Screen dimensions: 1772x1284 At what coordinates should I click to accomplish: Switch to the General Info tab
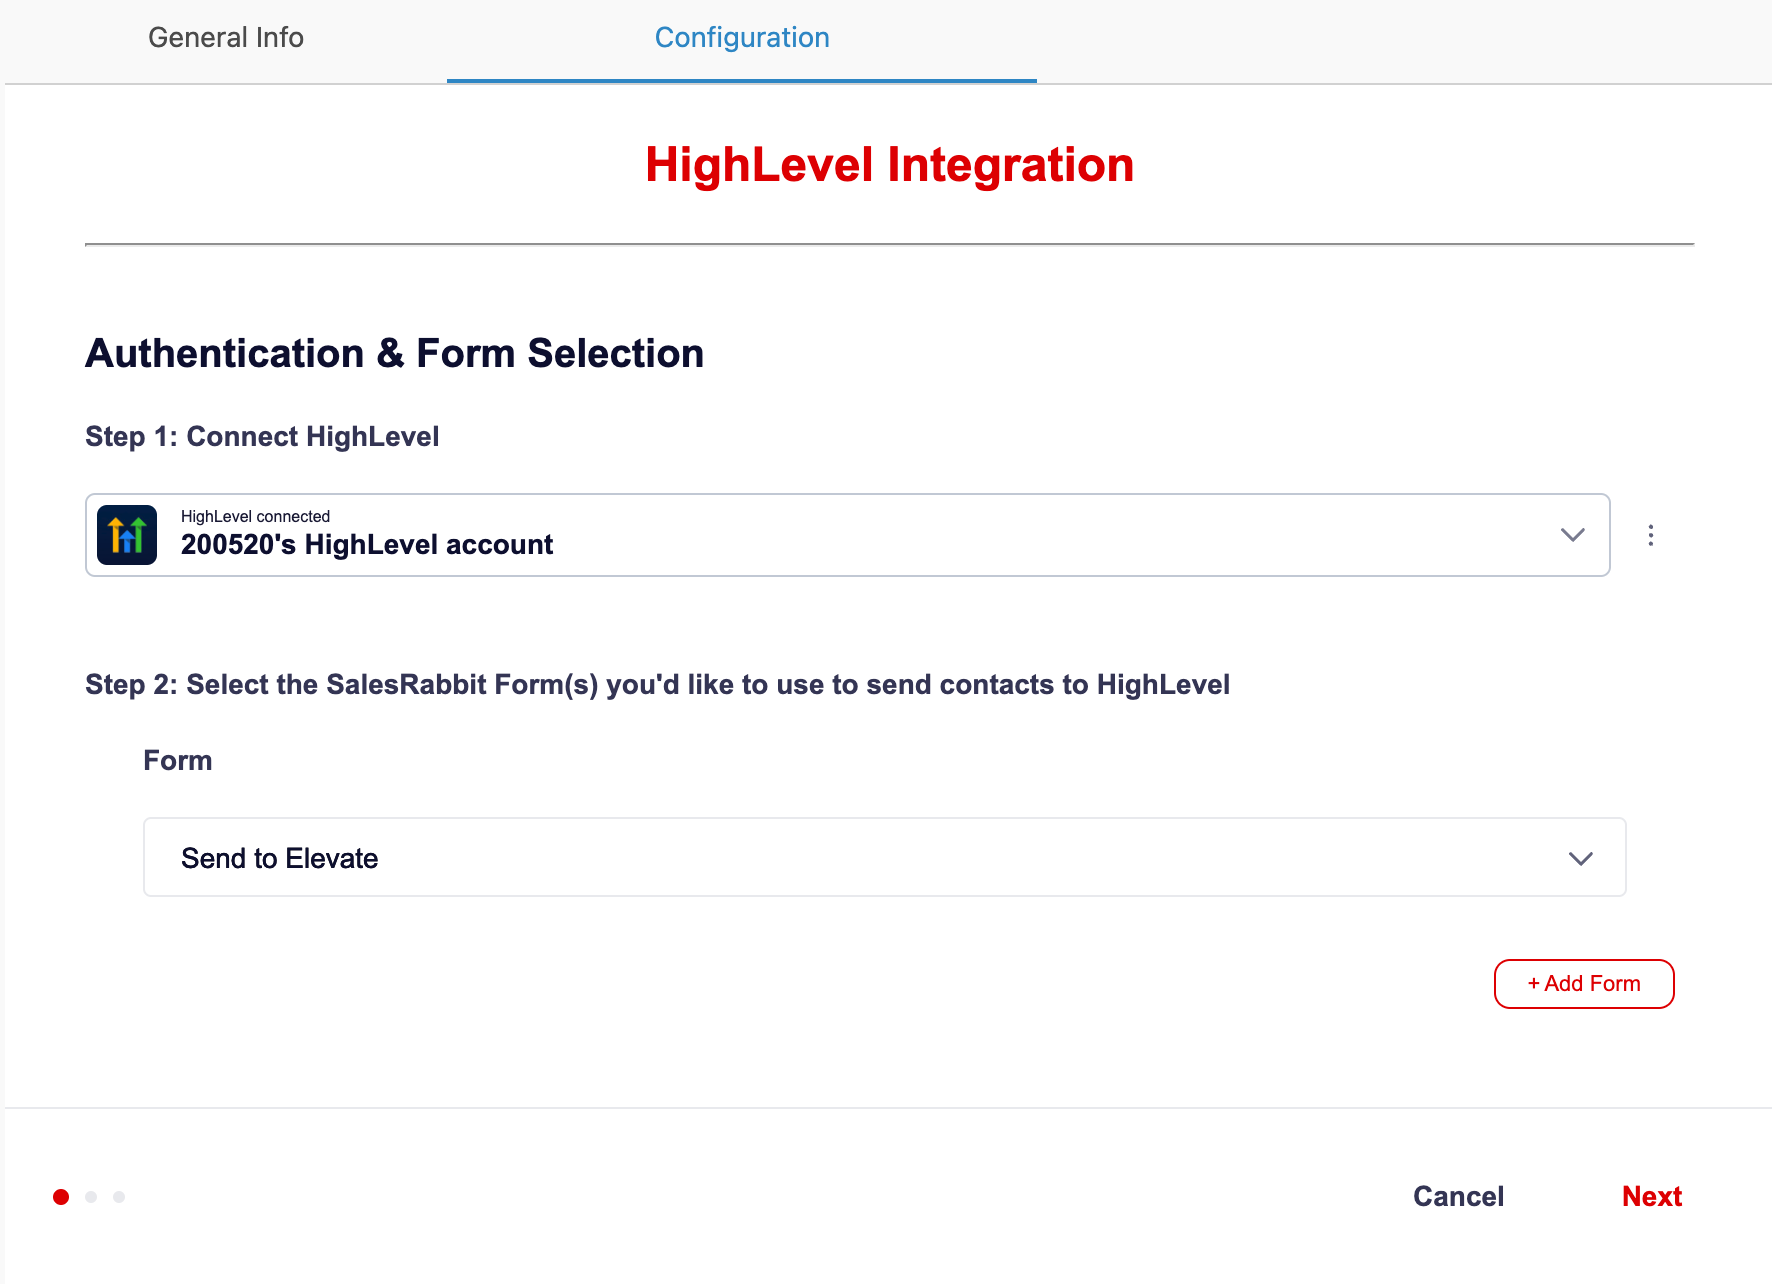pos(226,38)
